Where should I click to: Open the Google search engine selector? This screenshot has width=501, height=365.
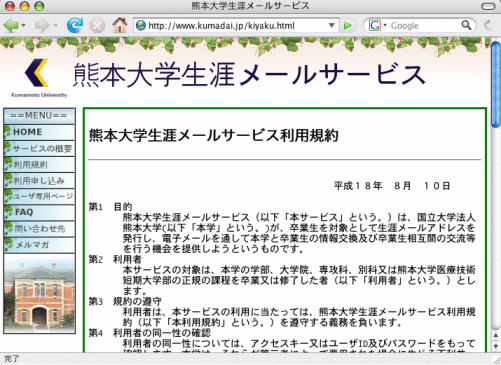point(377,25)
